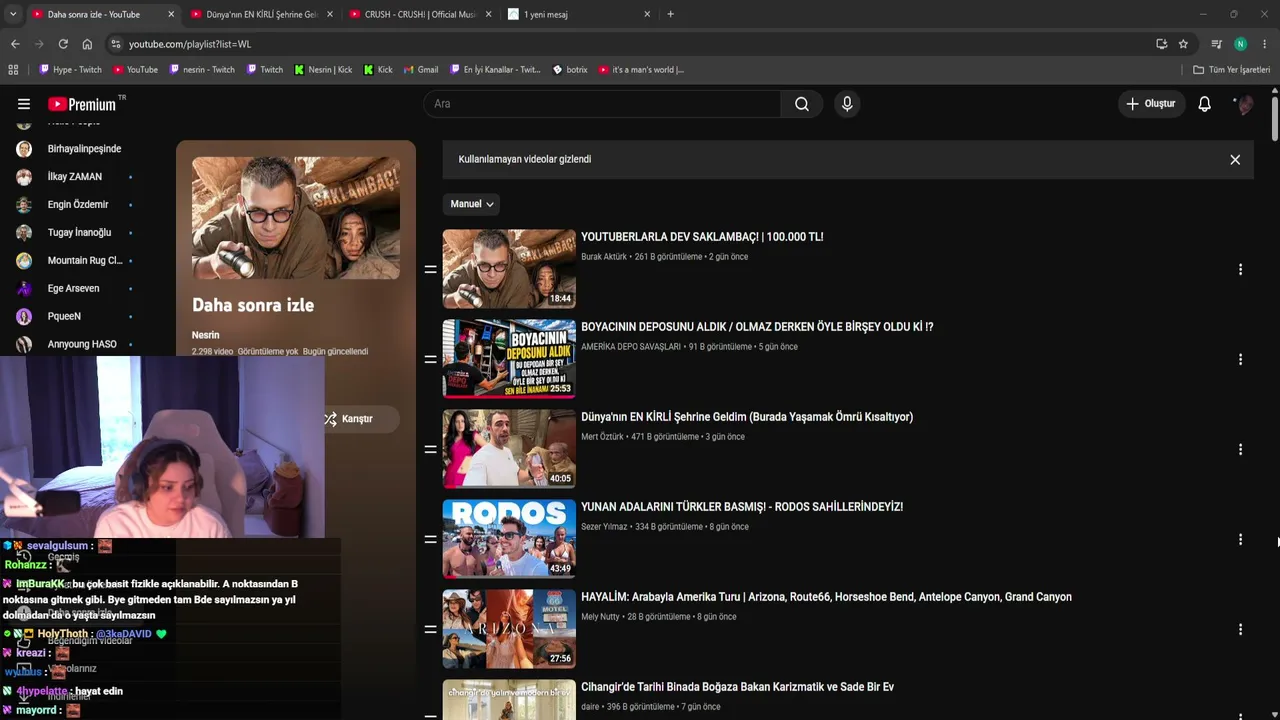Focus the YouTube Ara search field

(602, 104)
